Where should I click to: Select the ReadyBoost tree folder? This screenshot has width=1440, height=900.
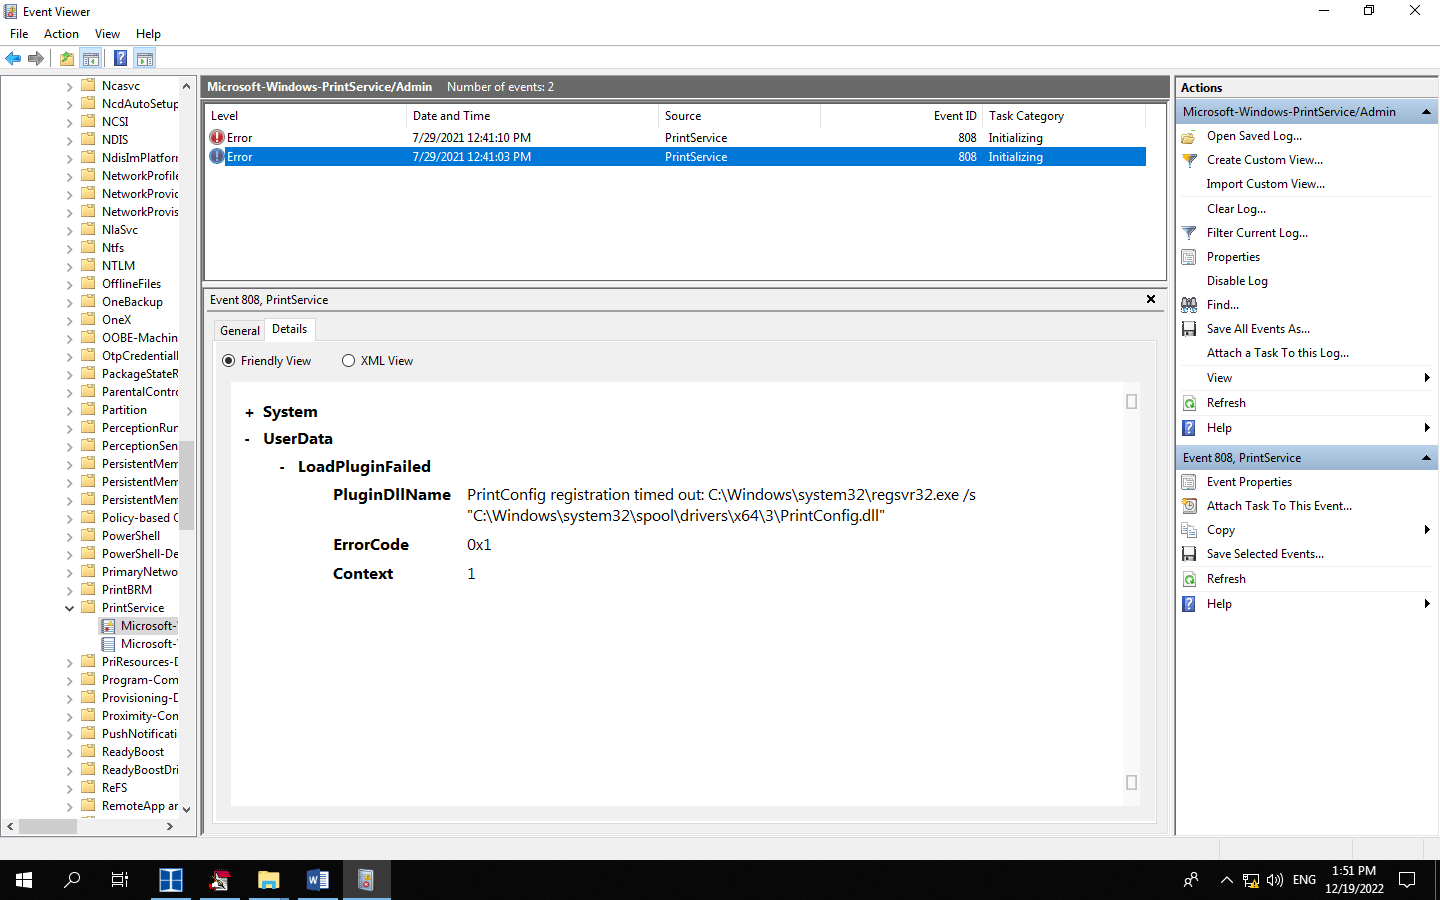click(x=133, y=752)
